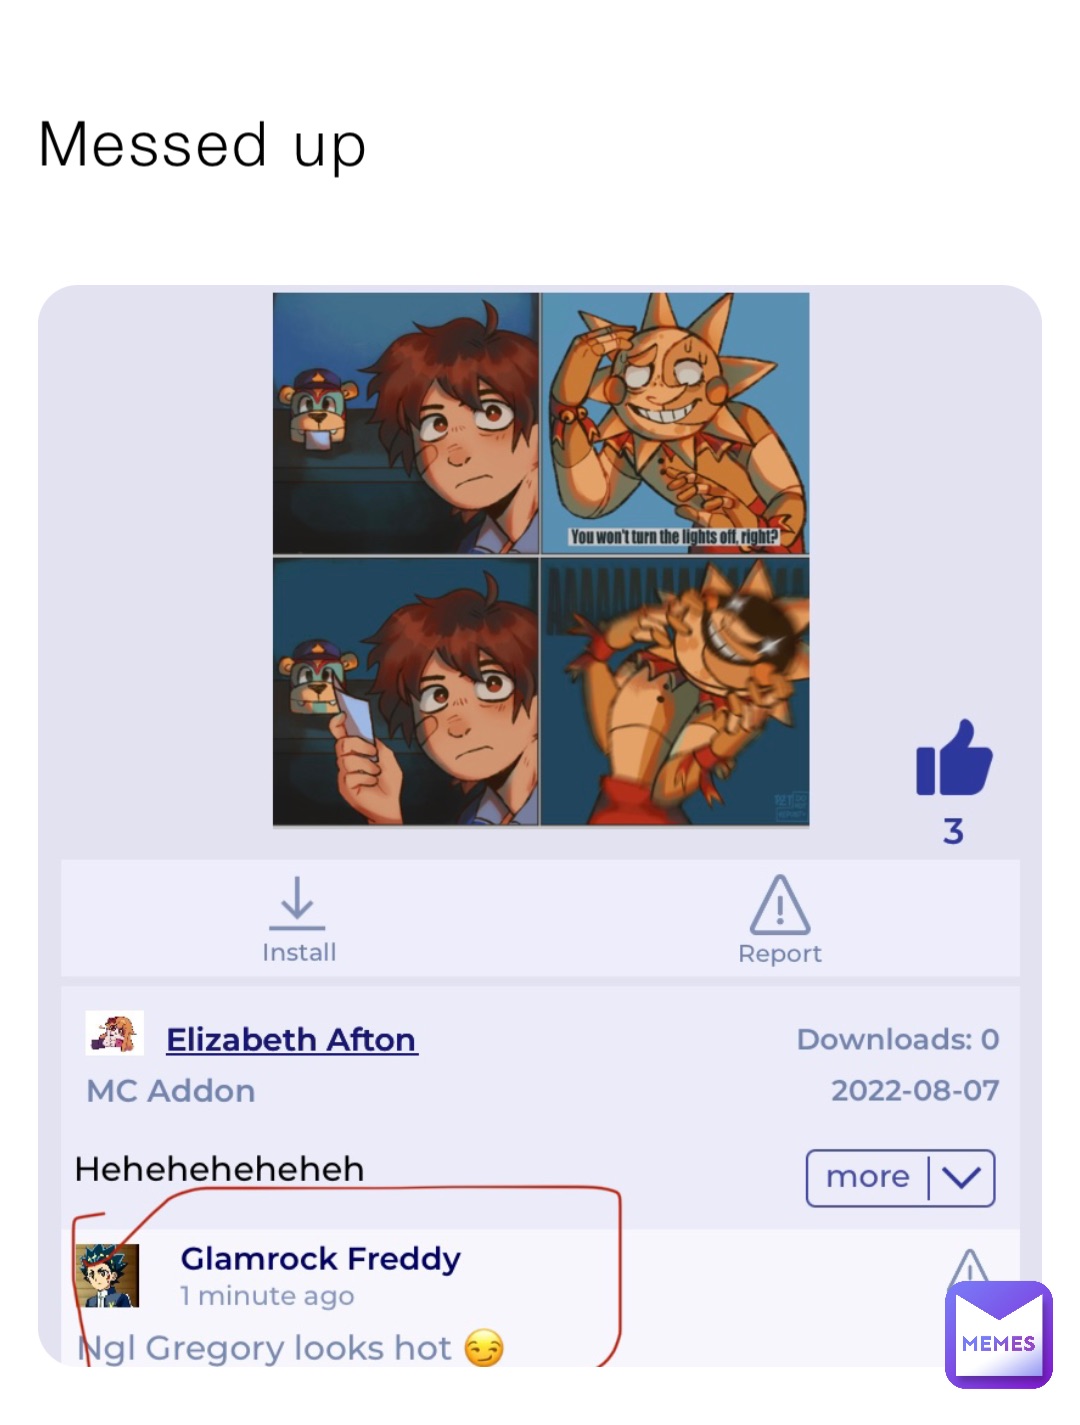Image resolution: width=1080 pixels, height=1425 pixels.
Task: Click Glamrock Freddy's profile avatar
Action: [107, 1276]
